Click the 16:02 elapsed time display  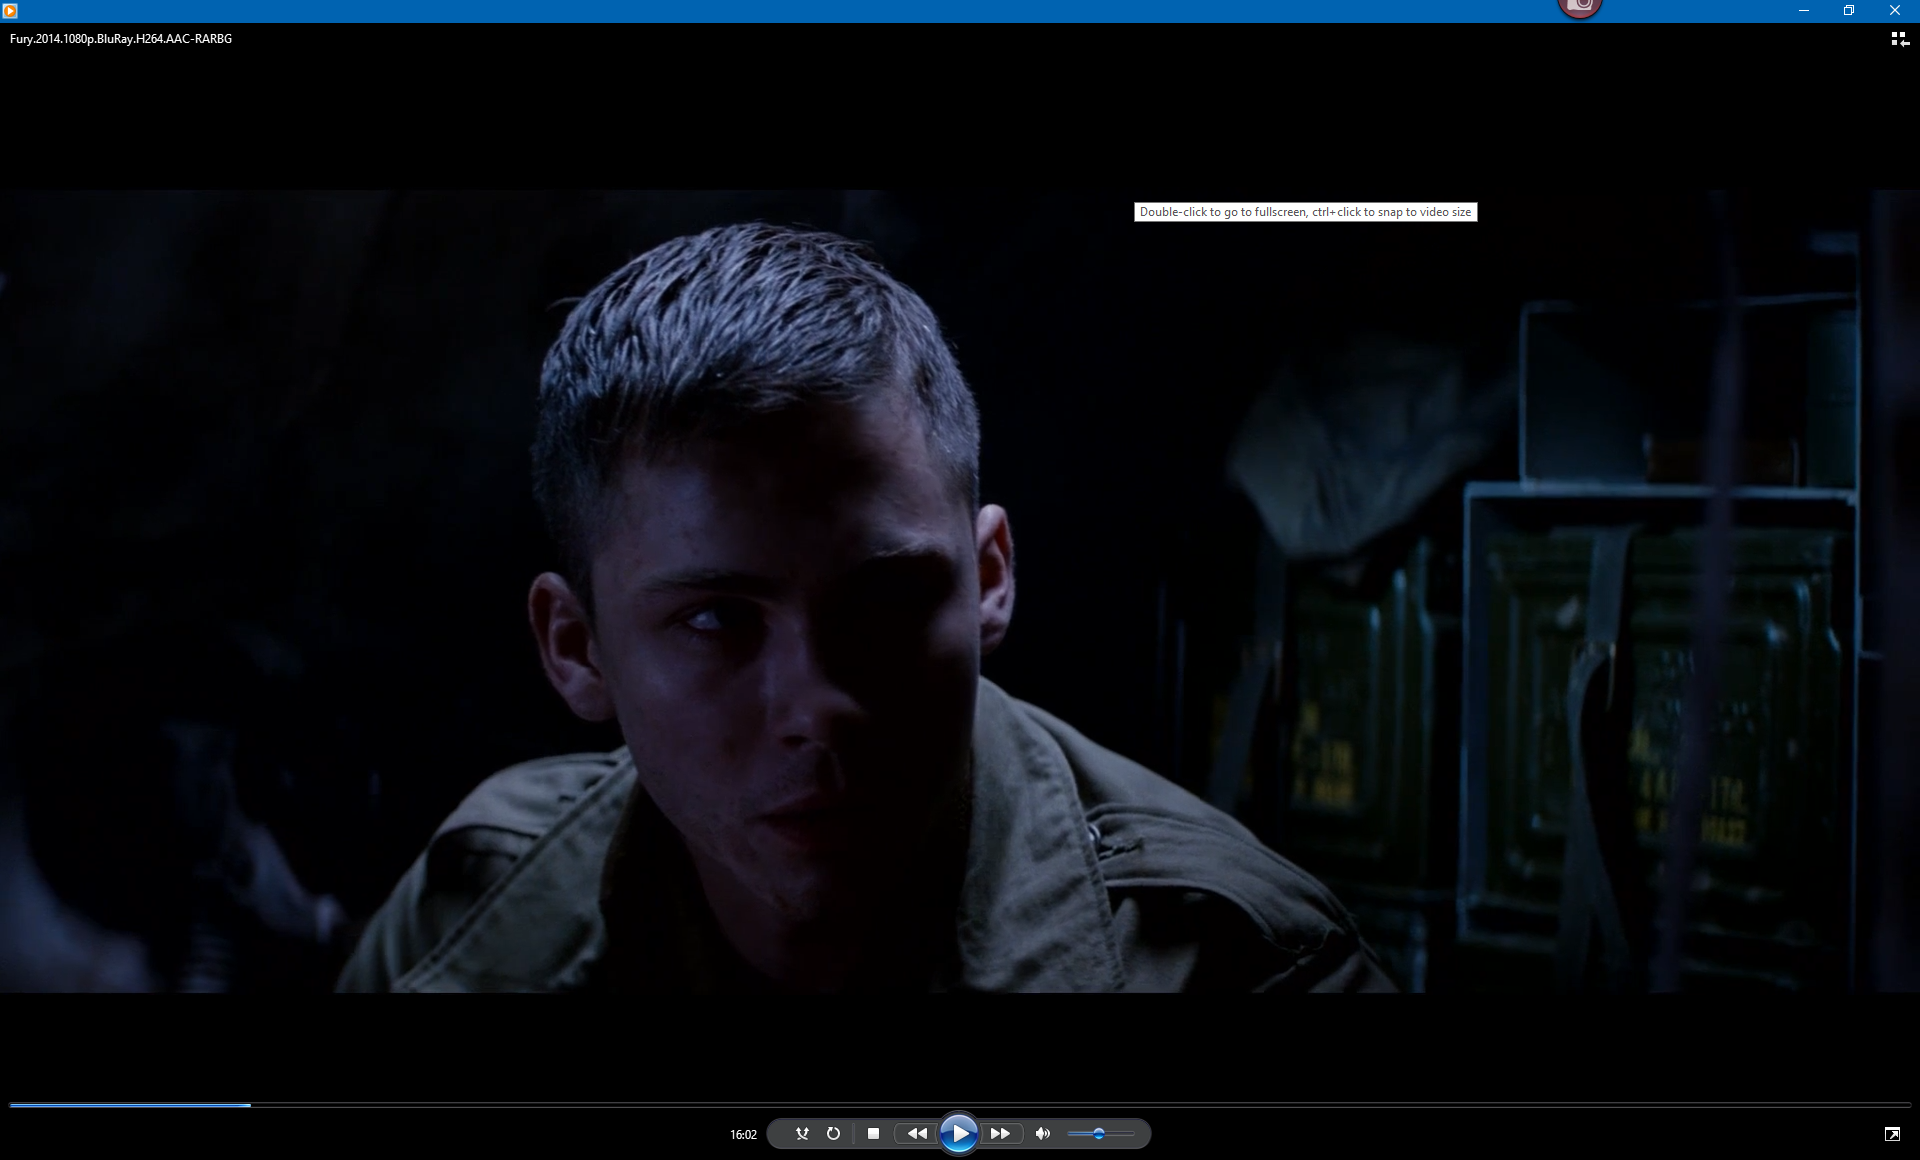[743, 1134]
